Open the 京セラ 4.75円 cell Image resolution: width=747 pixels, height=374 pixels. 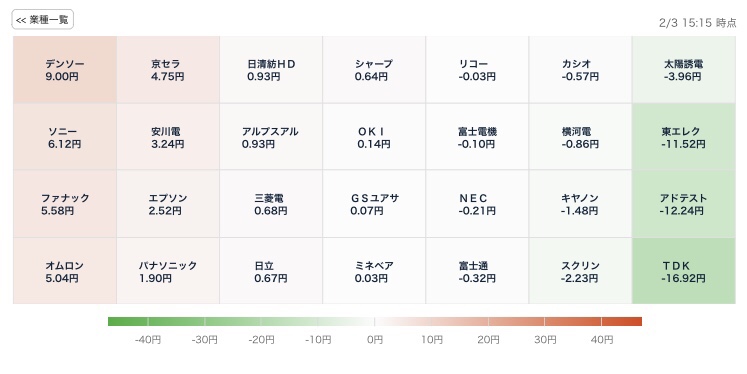(x=168, y=70)
